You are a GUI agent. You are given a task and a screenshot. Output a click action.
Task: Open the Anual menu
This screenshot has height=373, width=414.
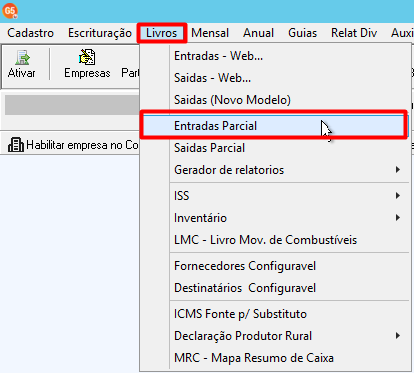(258, 33)
